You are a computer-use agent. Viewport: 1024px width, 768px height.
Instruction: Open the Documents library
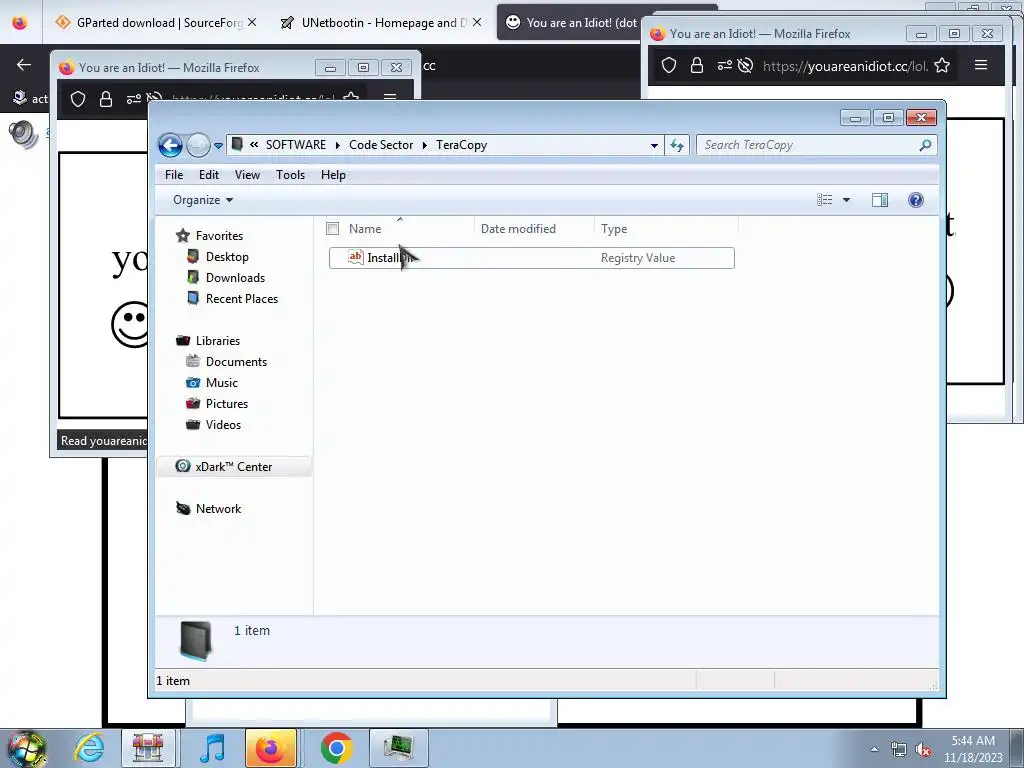point(236,362)
